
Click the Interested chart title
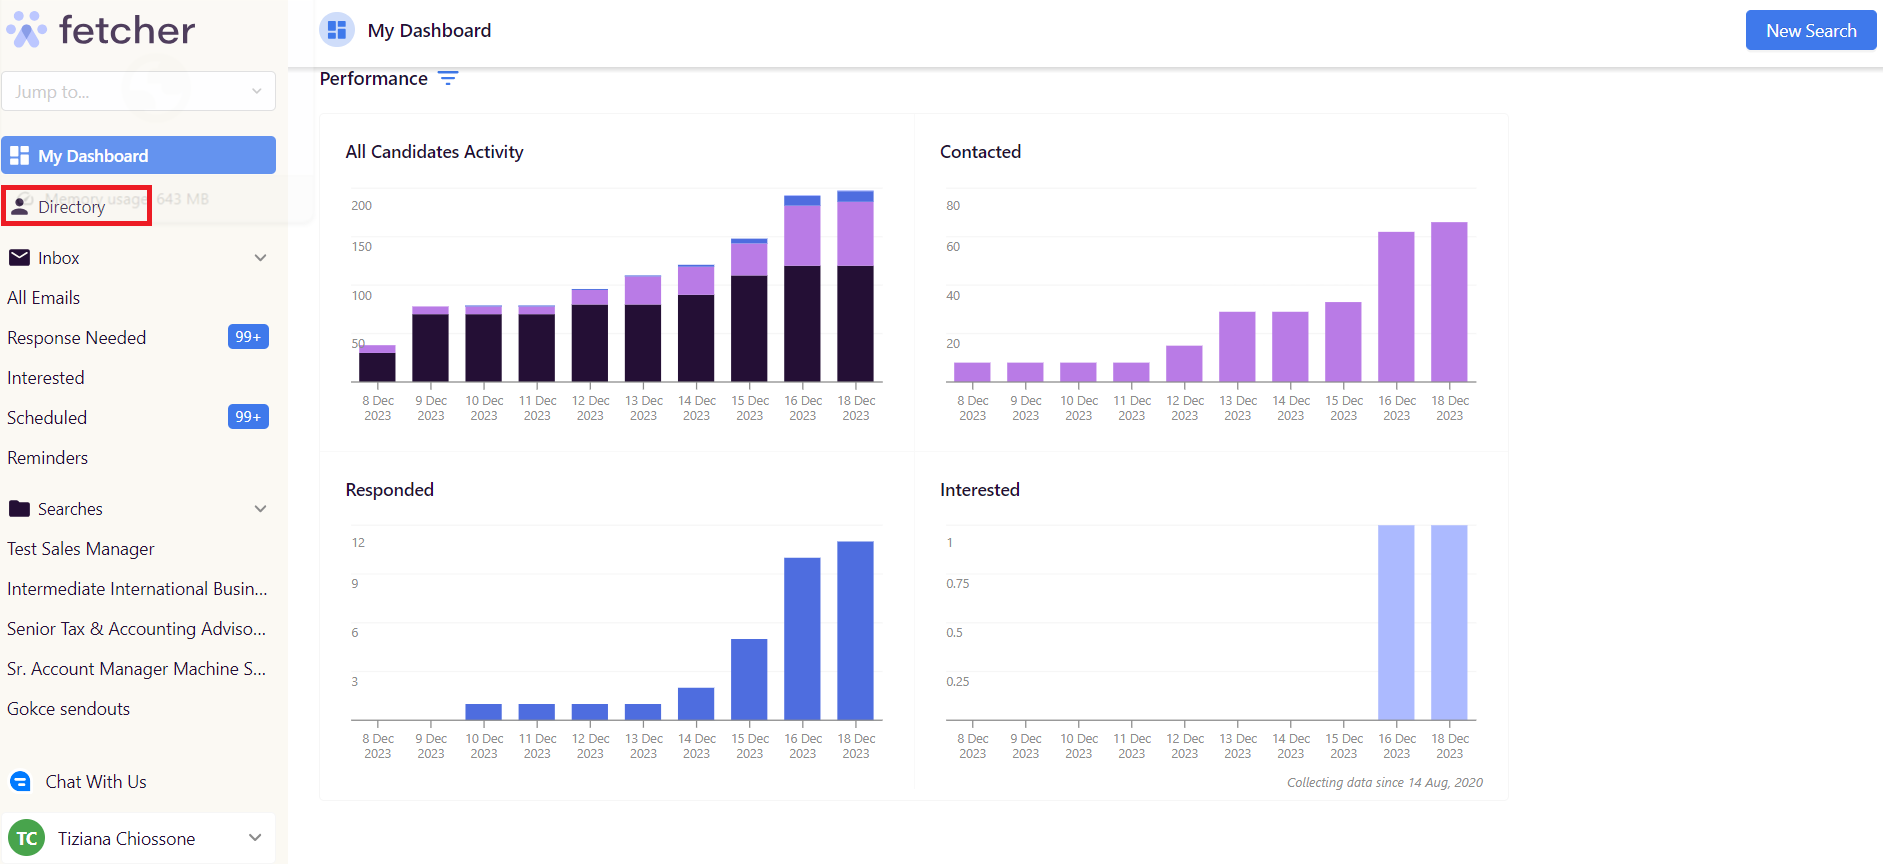(980, 490)
